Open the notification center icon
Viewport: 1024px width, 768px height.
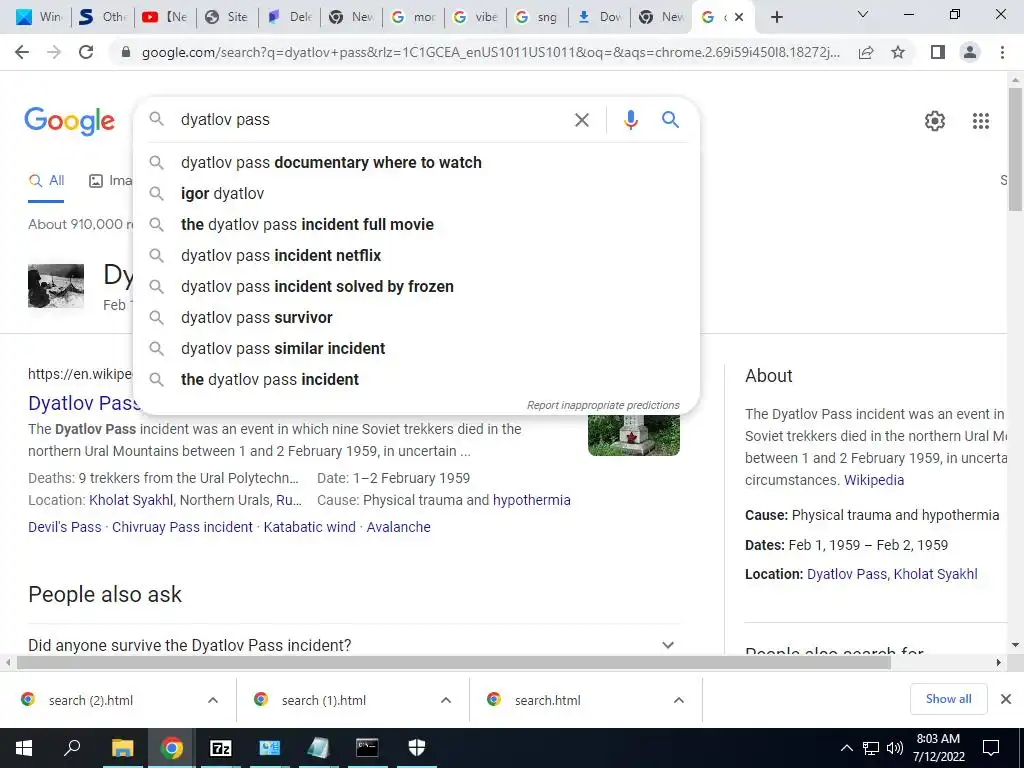pos(991,748)
